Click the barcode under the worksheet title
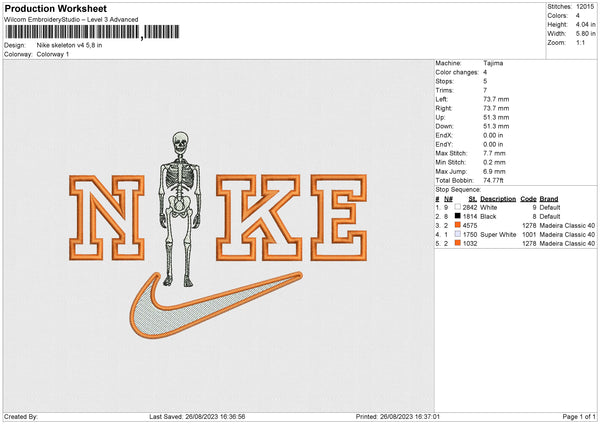 [92, 32]
